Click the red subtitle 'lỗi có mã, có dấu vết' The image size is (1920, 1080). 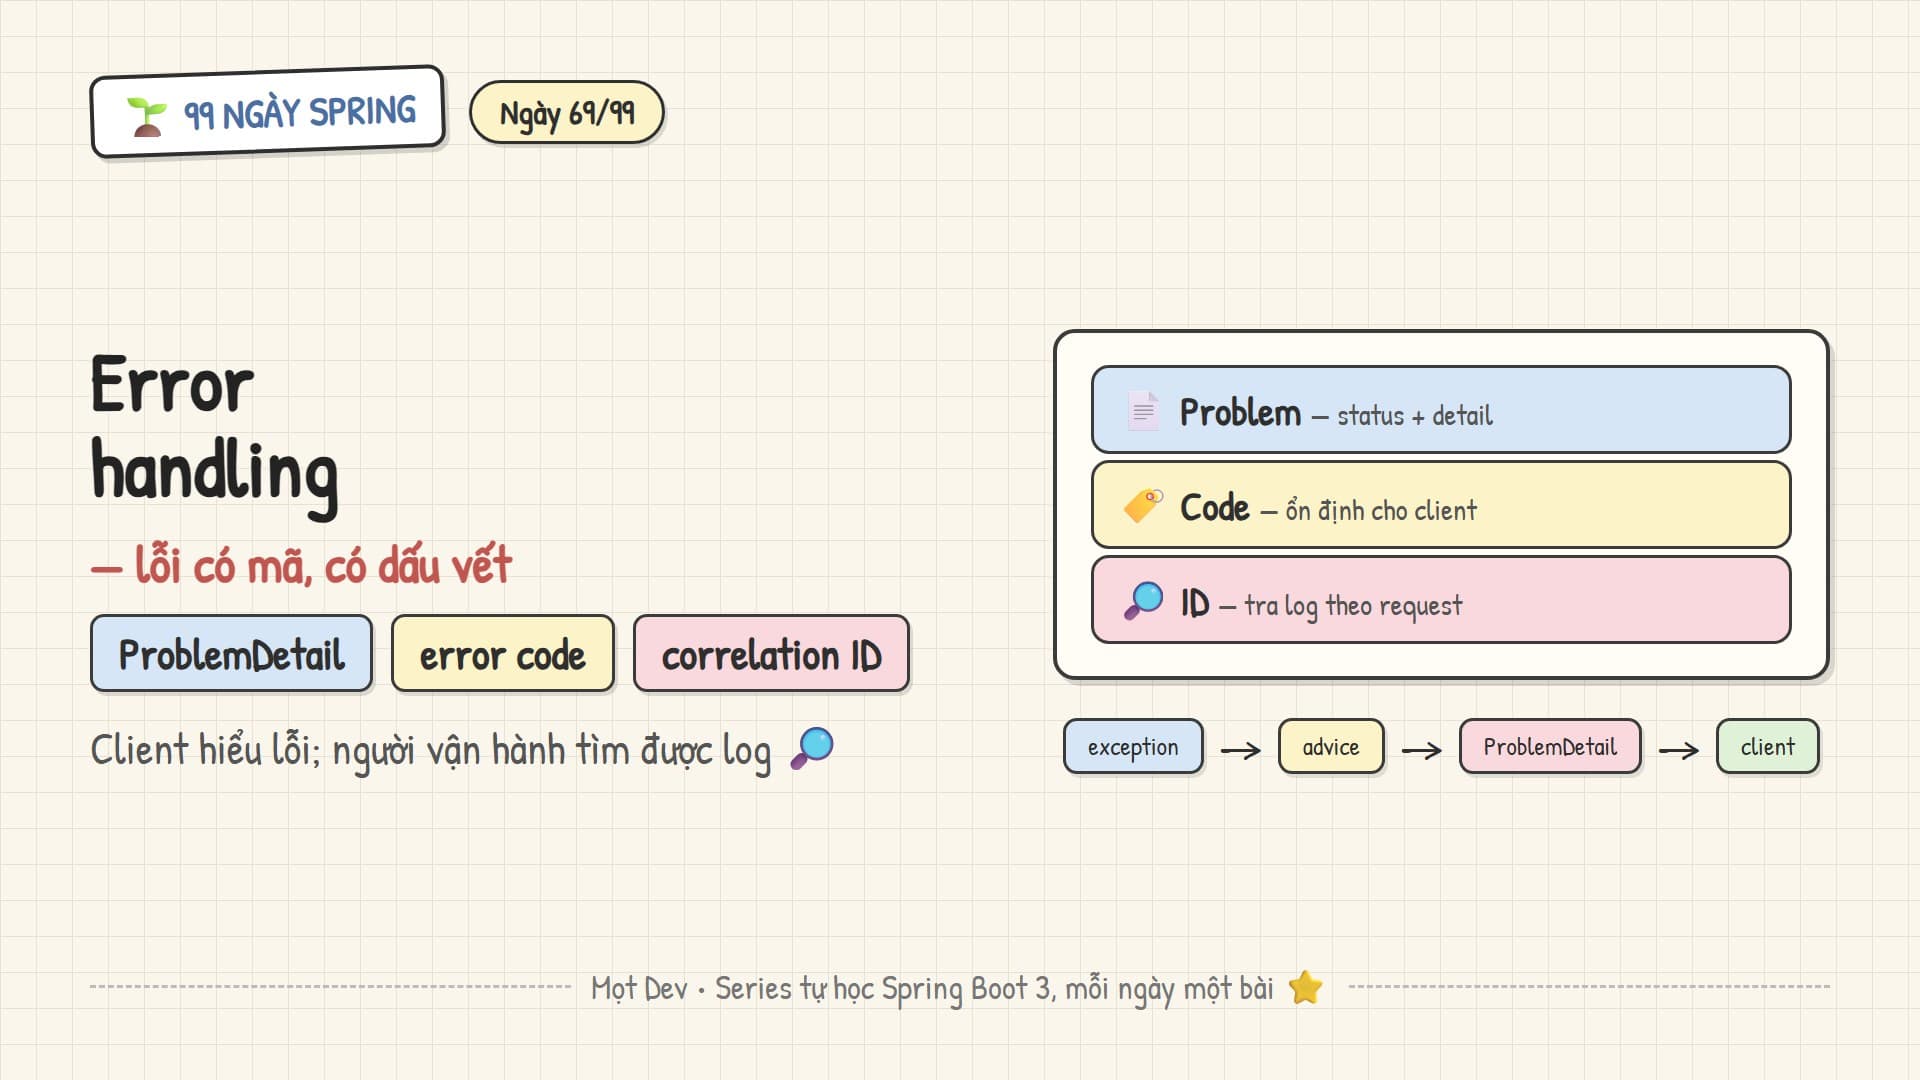pyautogui.click(x=323, y=566)
